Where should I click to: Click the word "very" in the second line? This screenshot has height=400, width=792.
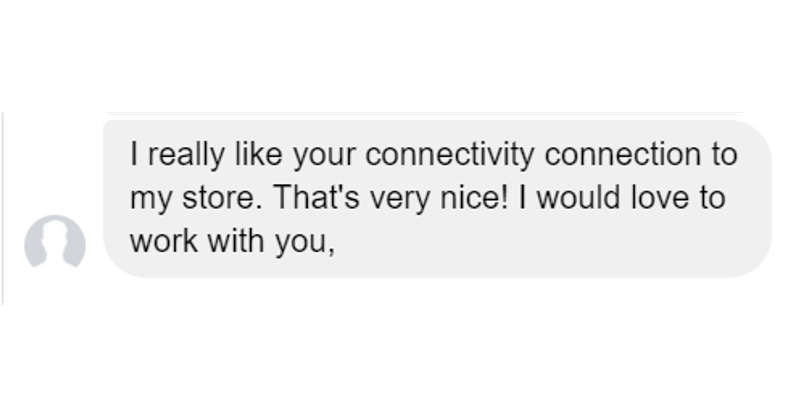click(x=400, y=199)
